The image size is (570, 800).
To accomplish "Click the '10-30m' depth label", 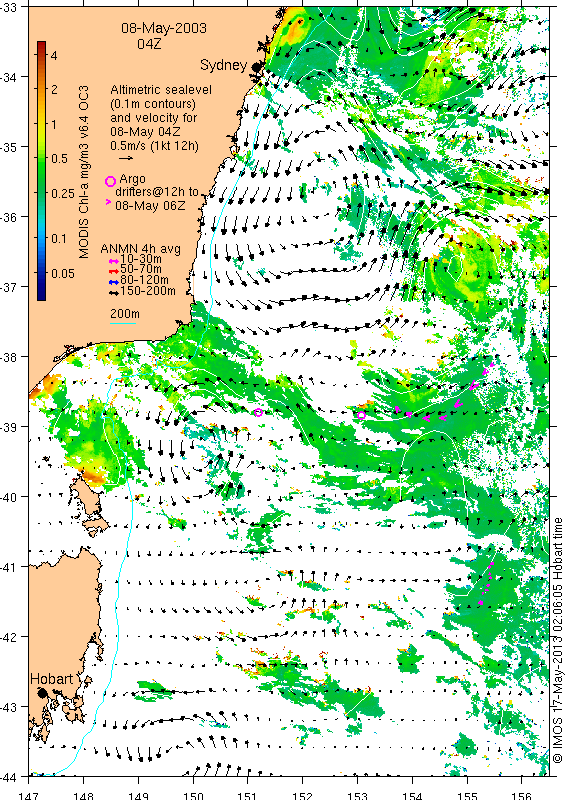I will (141, 259).
